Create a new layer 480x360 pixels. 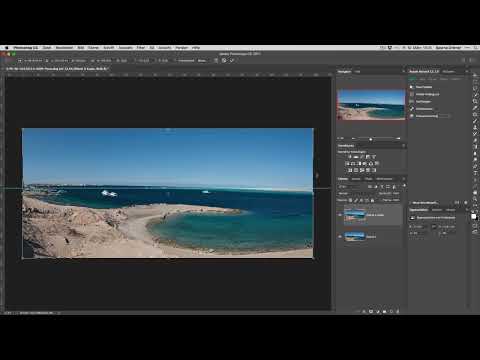391,311
